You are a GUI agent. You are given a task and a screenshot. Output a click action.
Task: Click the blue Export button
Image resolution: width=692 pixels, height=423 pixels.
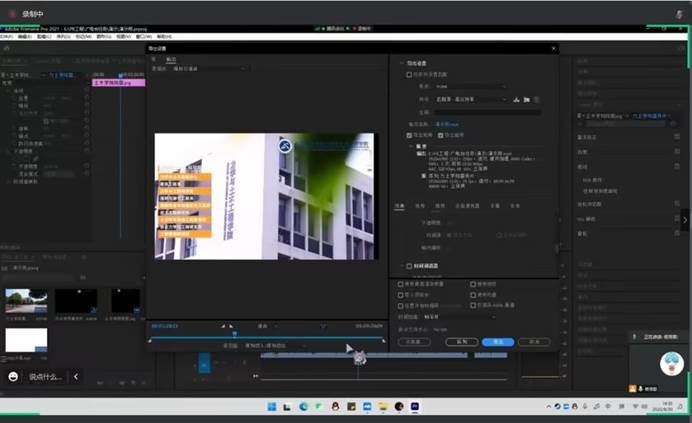(x=497, y=342)
